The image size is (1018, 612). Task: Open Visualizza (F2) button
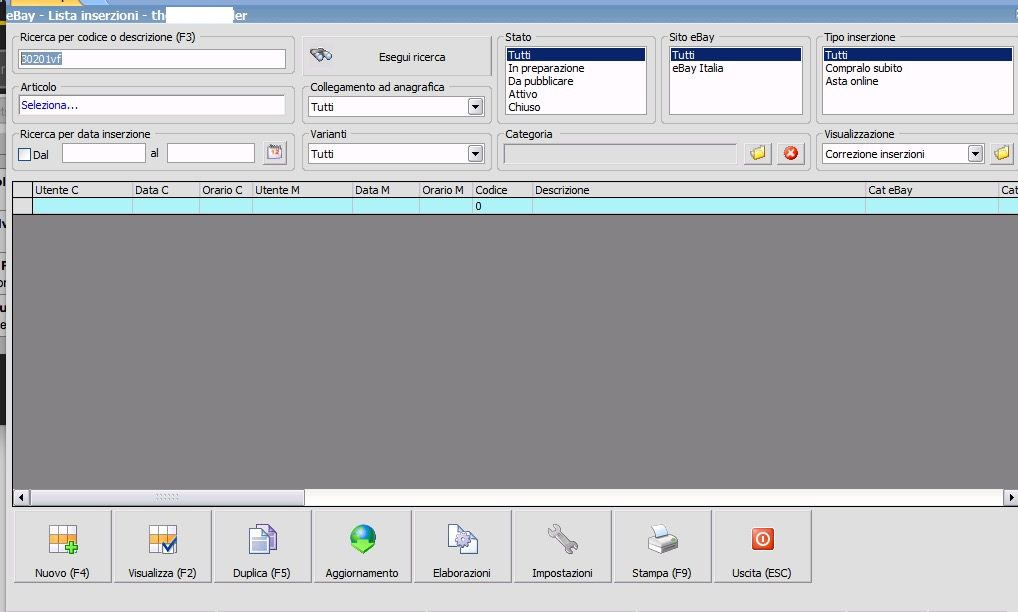162,546
